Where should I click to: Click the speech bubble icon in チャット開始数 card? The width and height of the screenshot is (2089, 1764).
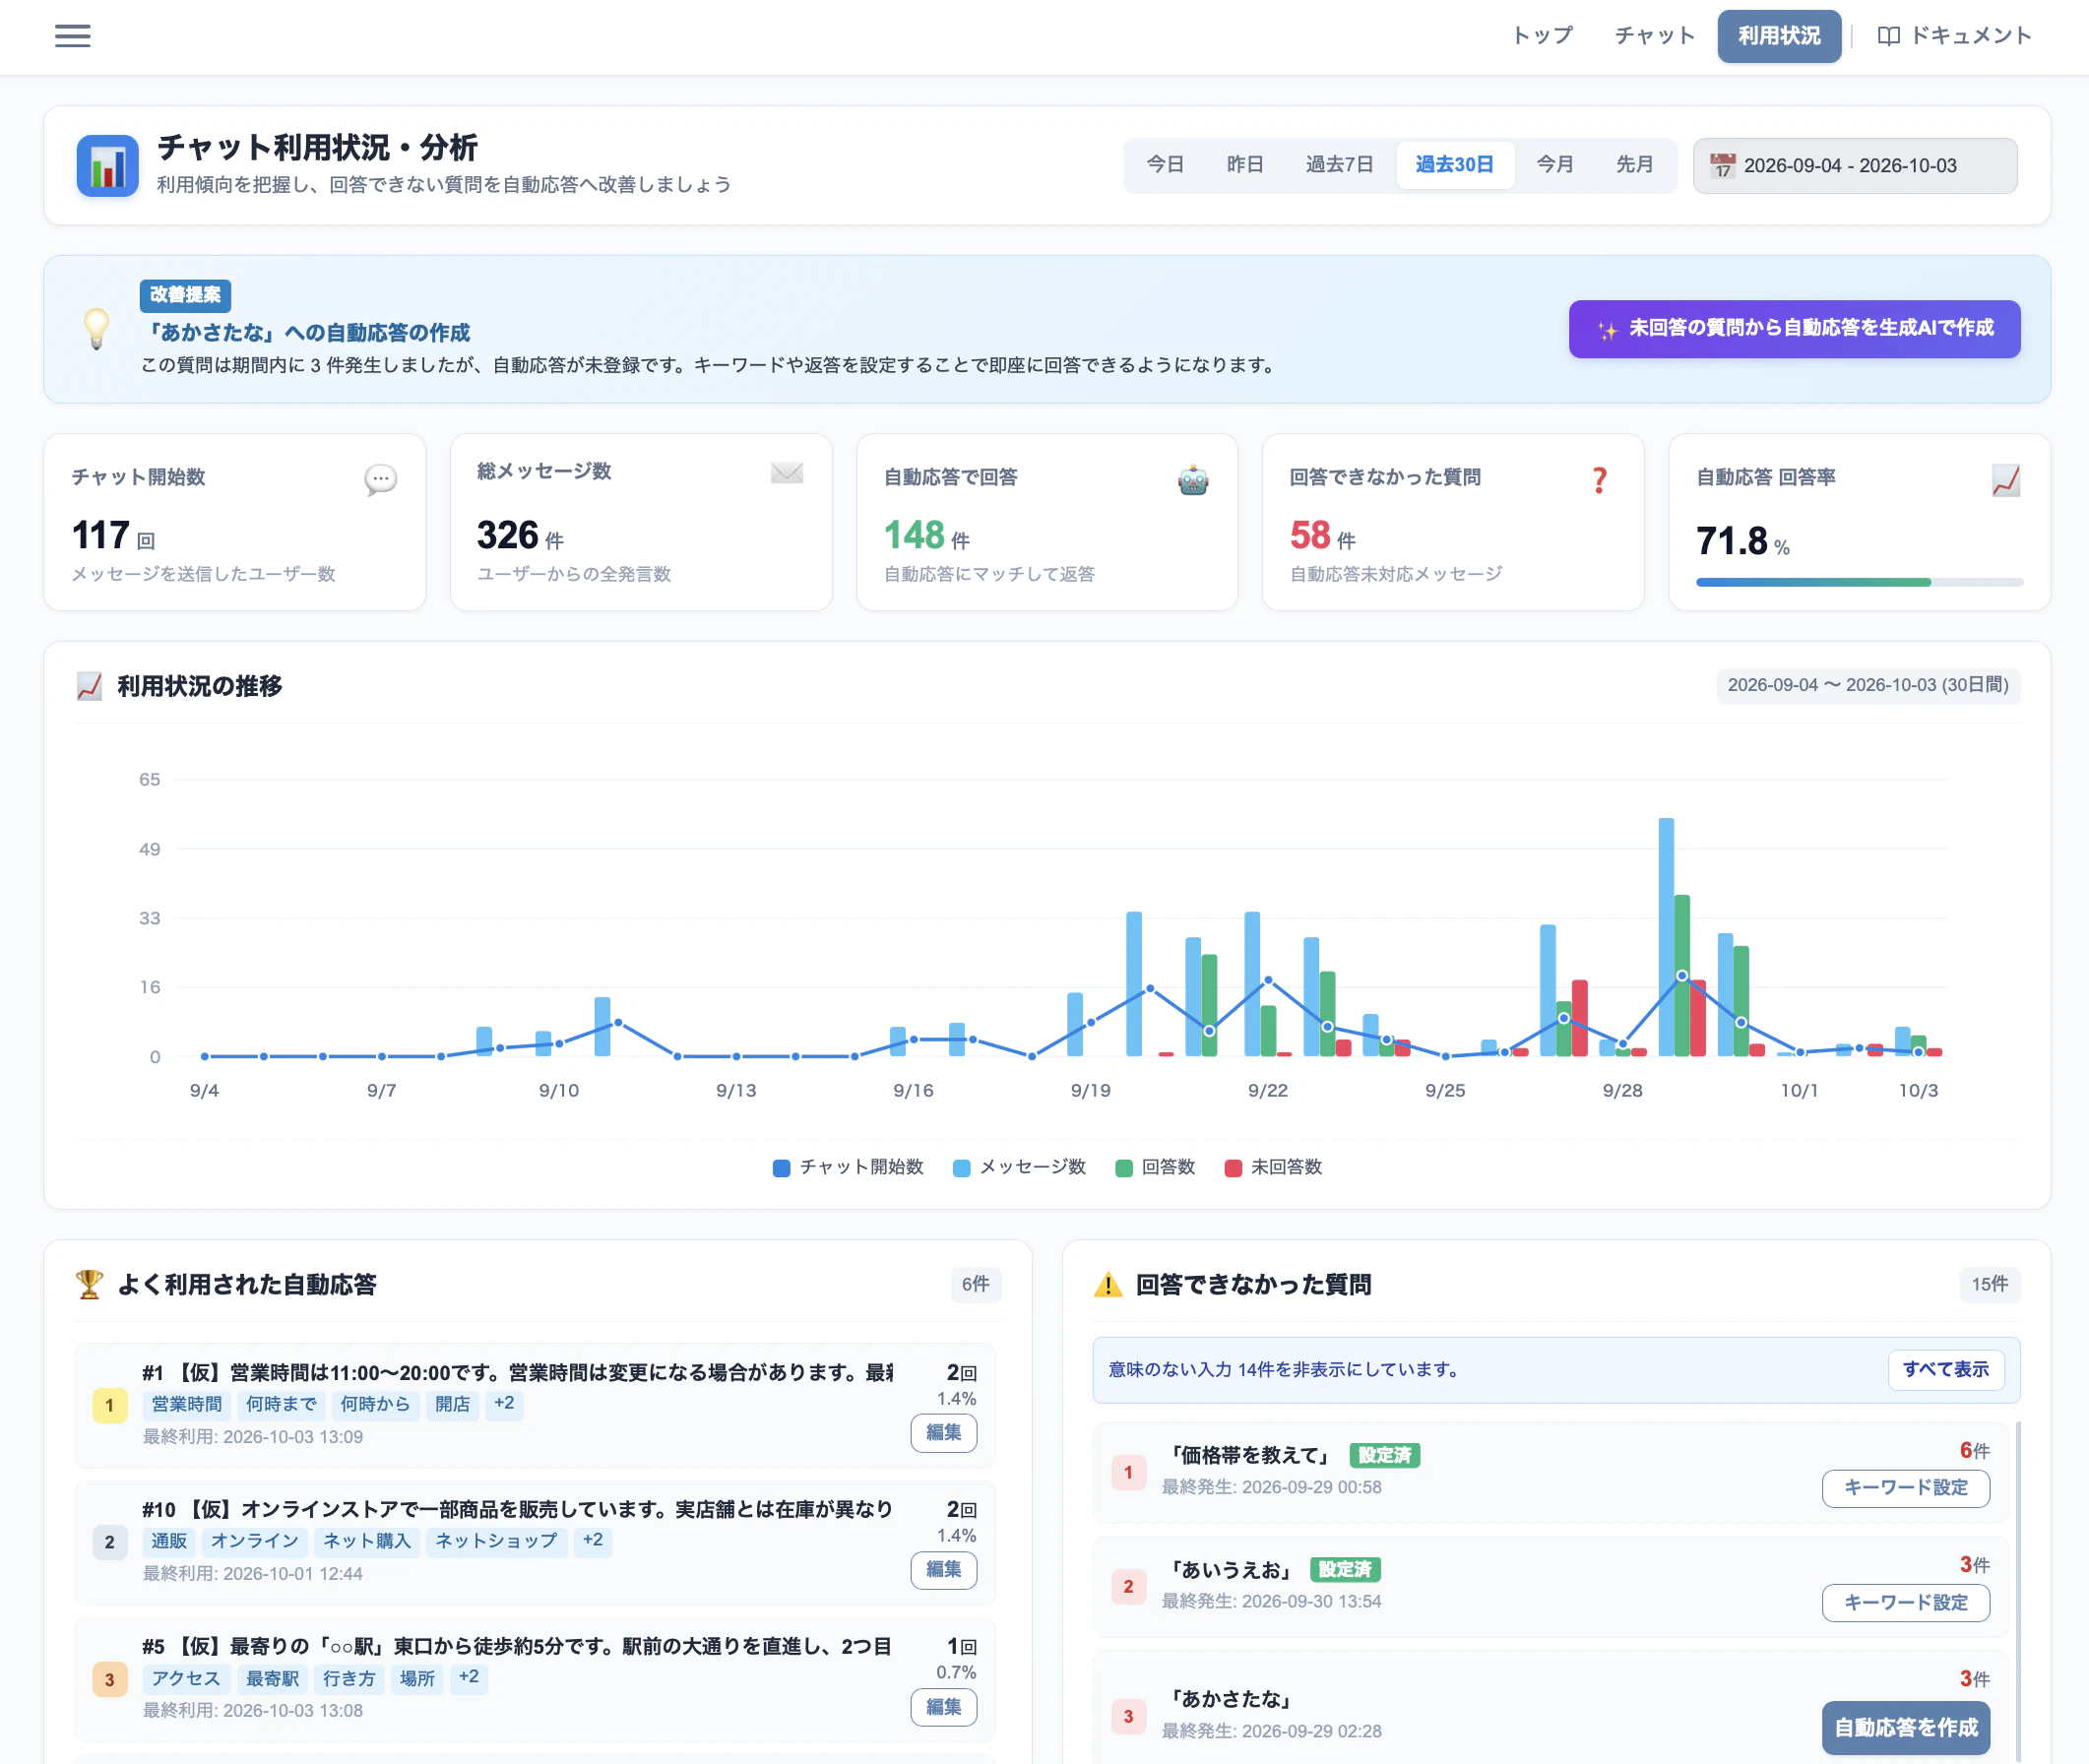[380, 480]
